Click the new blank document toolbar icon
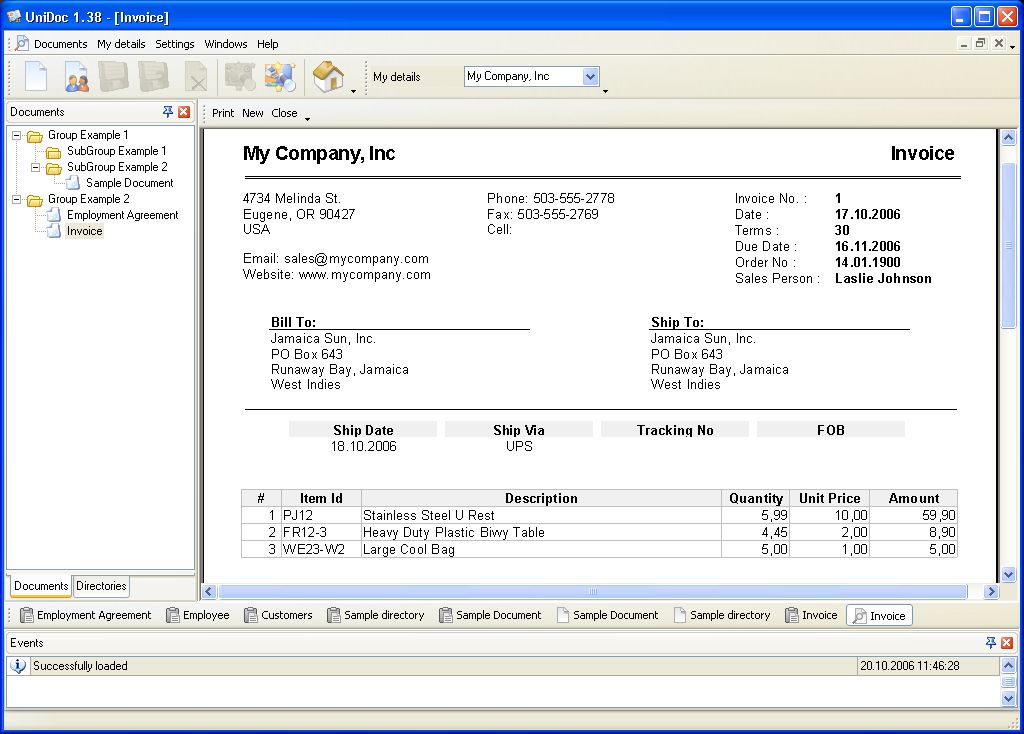 (36, 76)
